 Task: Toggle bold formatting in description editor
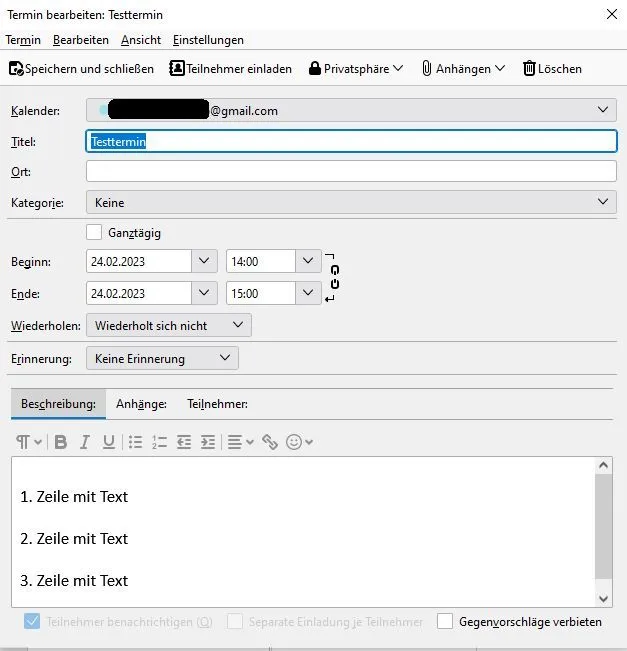(x=61, y=442)
